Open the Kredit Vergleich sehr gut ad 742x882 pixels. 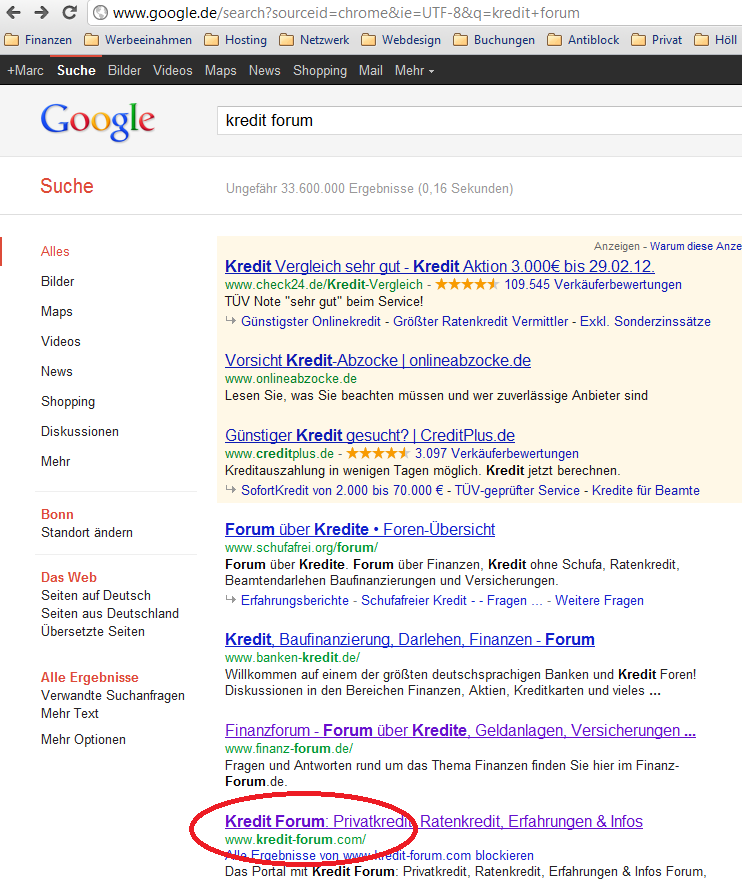440,266
